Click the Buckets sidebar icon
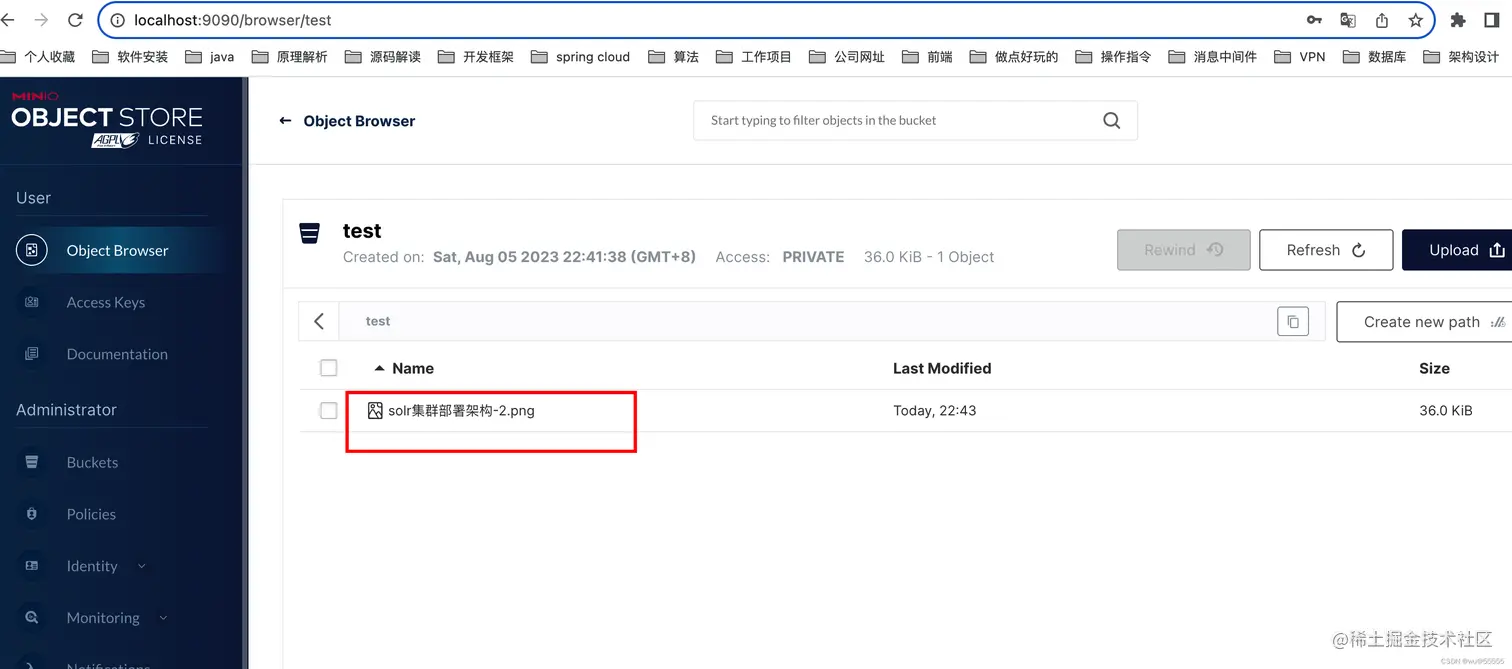This screenshot has height=669, width=1512. (32, 462)
